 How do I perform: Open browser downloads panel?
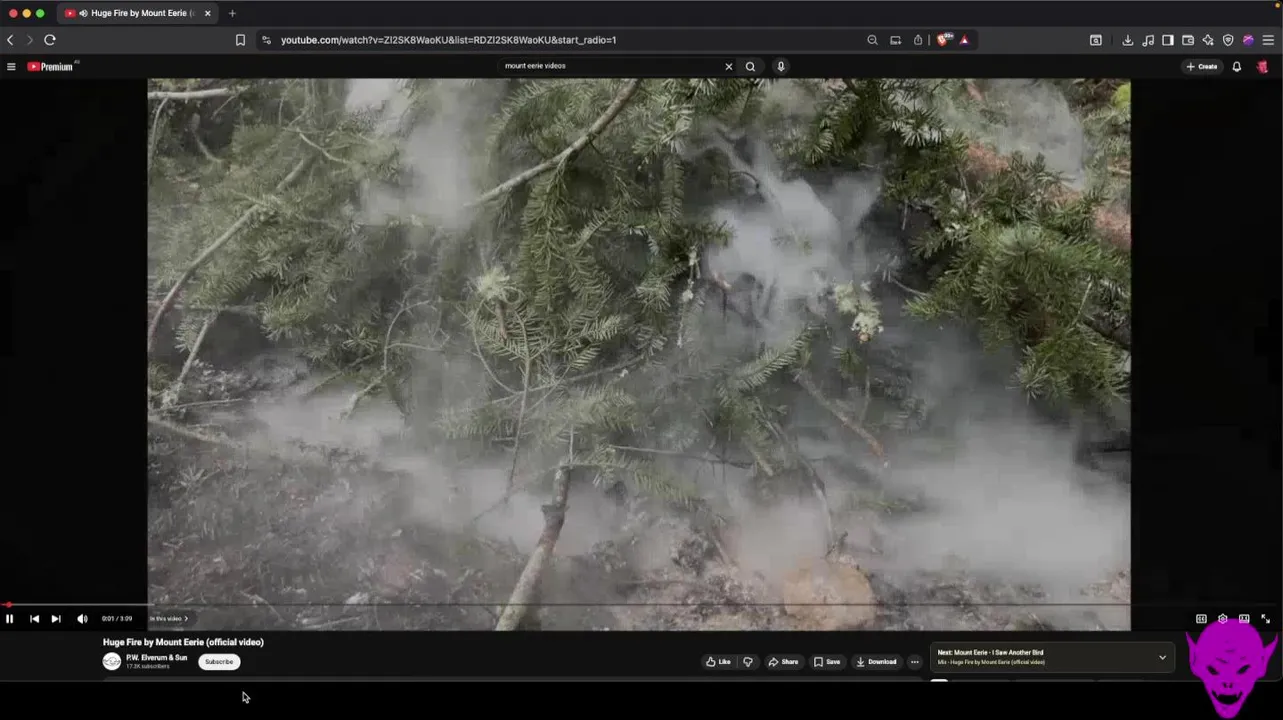(x=1128, y=40)
